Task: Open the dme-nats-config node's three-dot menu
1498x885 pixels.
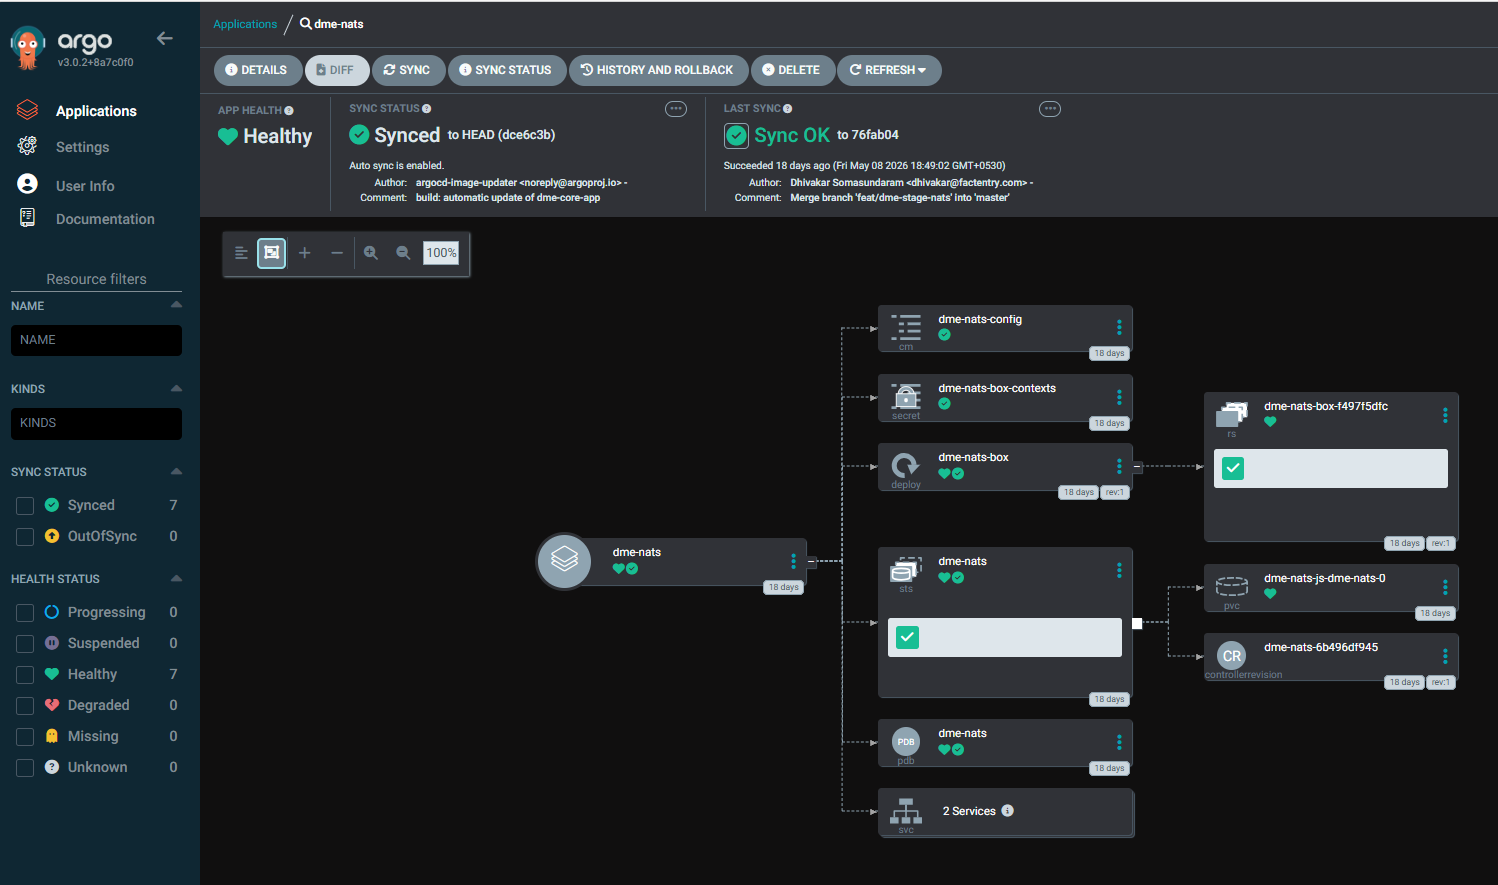Action: click(1119, 327)
